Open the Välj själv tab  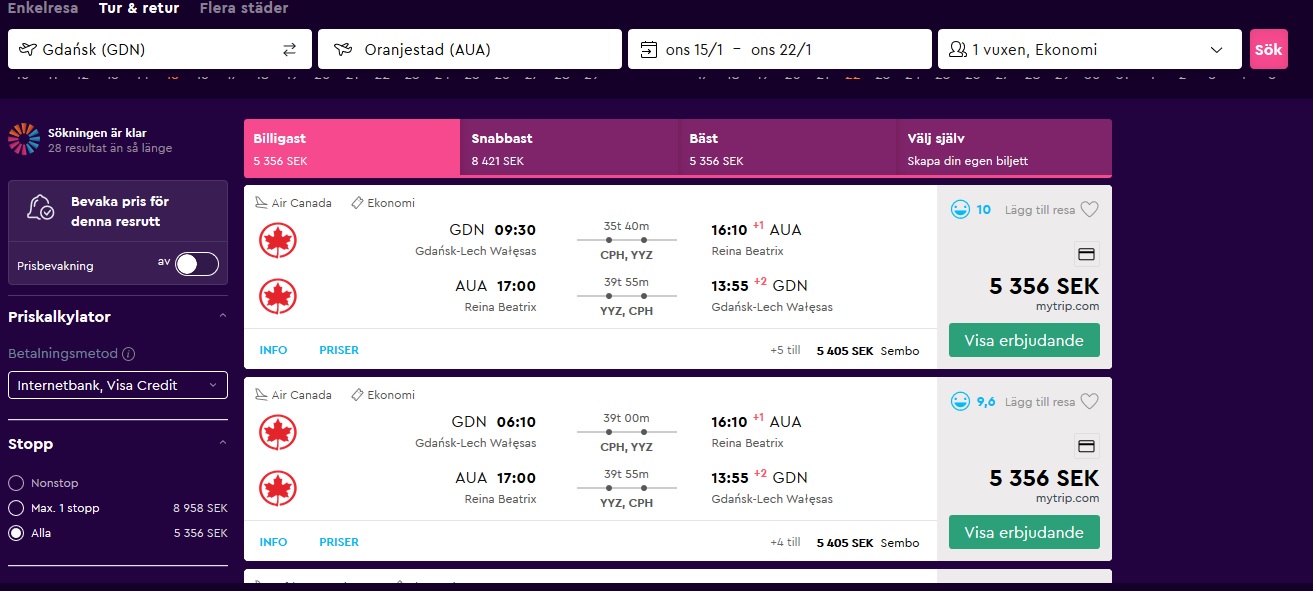[1004, 148]
